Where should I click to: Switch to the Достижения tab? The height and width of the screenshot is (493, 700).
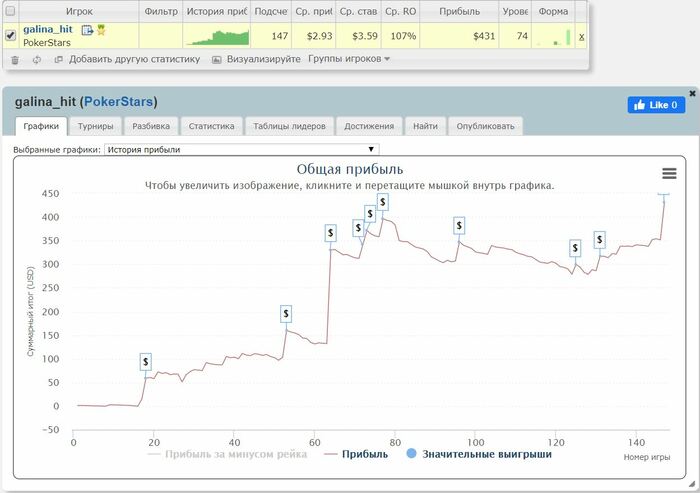369,126
